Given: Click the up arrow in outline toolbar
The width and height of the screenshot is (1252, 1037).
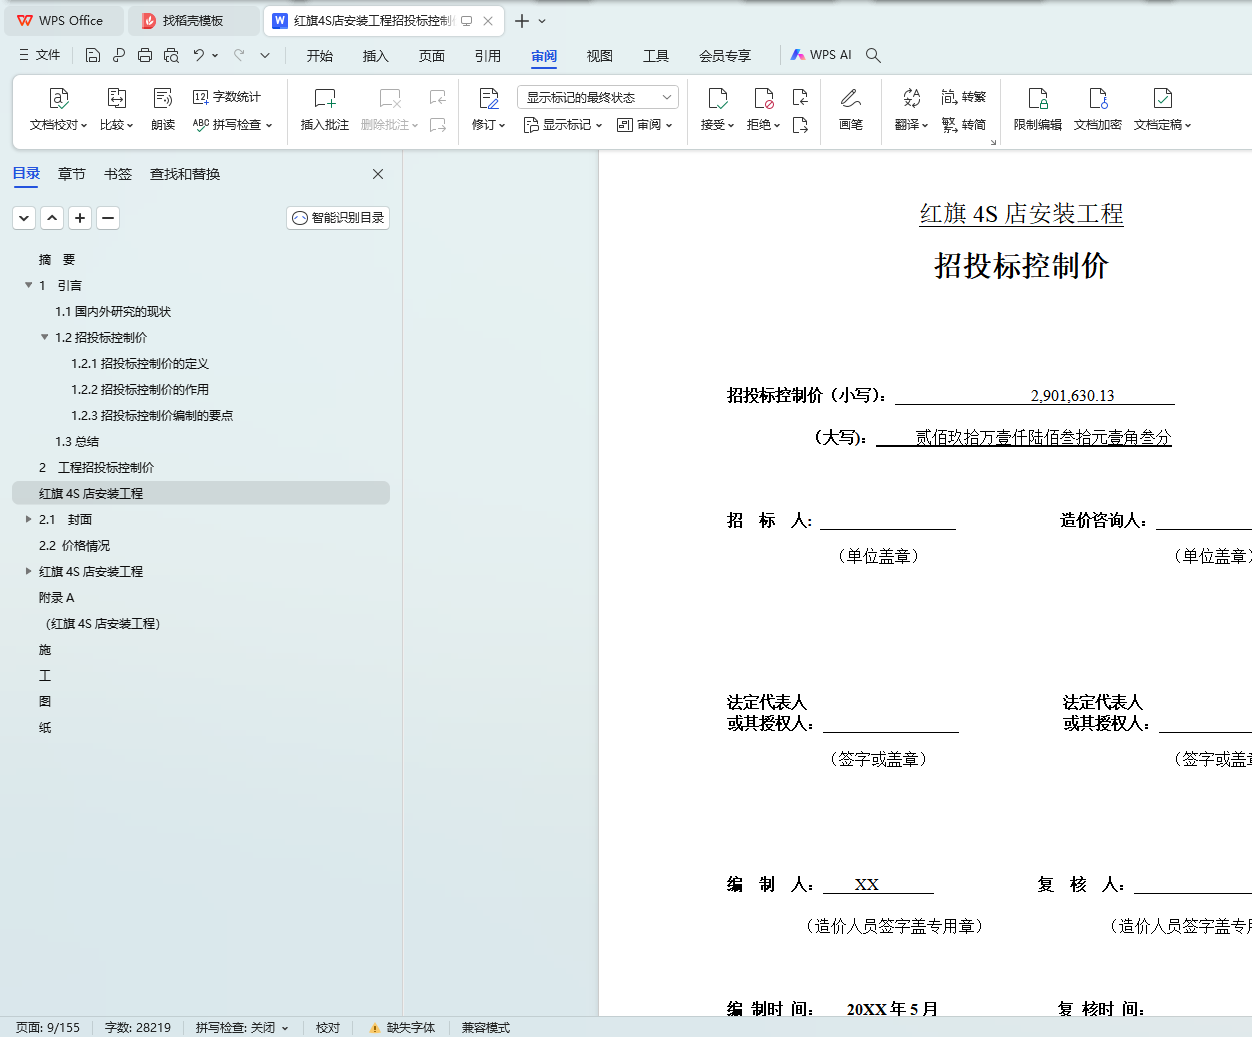Looking at the screenshot, I should (52, 218).
